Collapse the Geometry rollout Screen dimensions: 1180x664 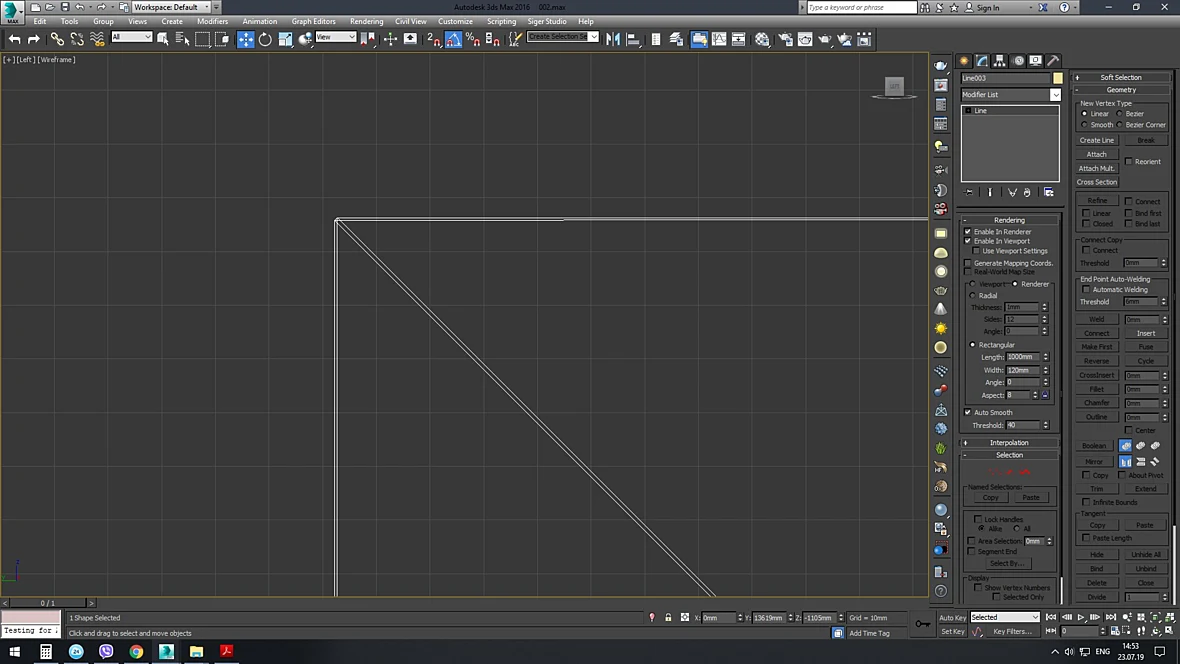(x=1121, y=90)
